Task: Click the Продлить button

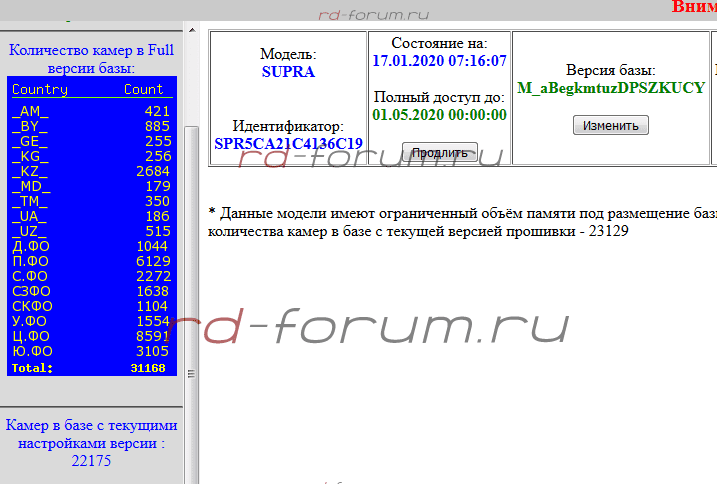Action: pyautogui.click(x=440, y=152)
